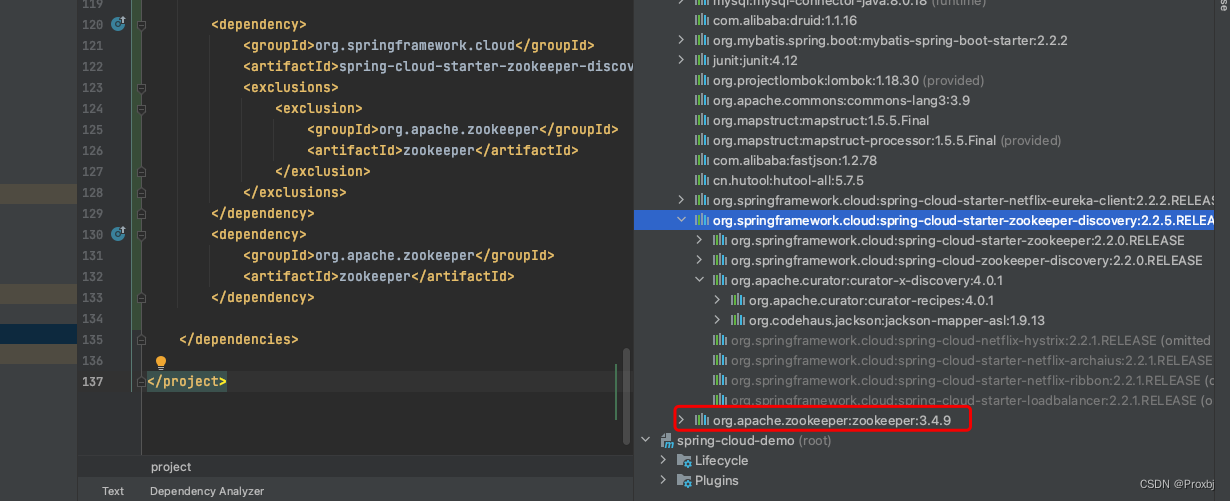Image resolution: width=1230 pixels, height=501 pixels.
Task: Collapse spring-cloud-starter-zookeeper-discovery:2.2.5 node
Action: coord(681,220)
